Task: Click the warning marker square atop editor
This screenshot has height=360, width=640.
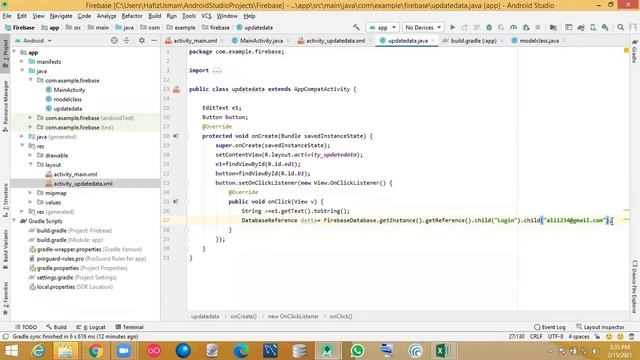Action: [x=626, y=50]
